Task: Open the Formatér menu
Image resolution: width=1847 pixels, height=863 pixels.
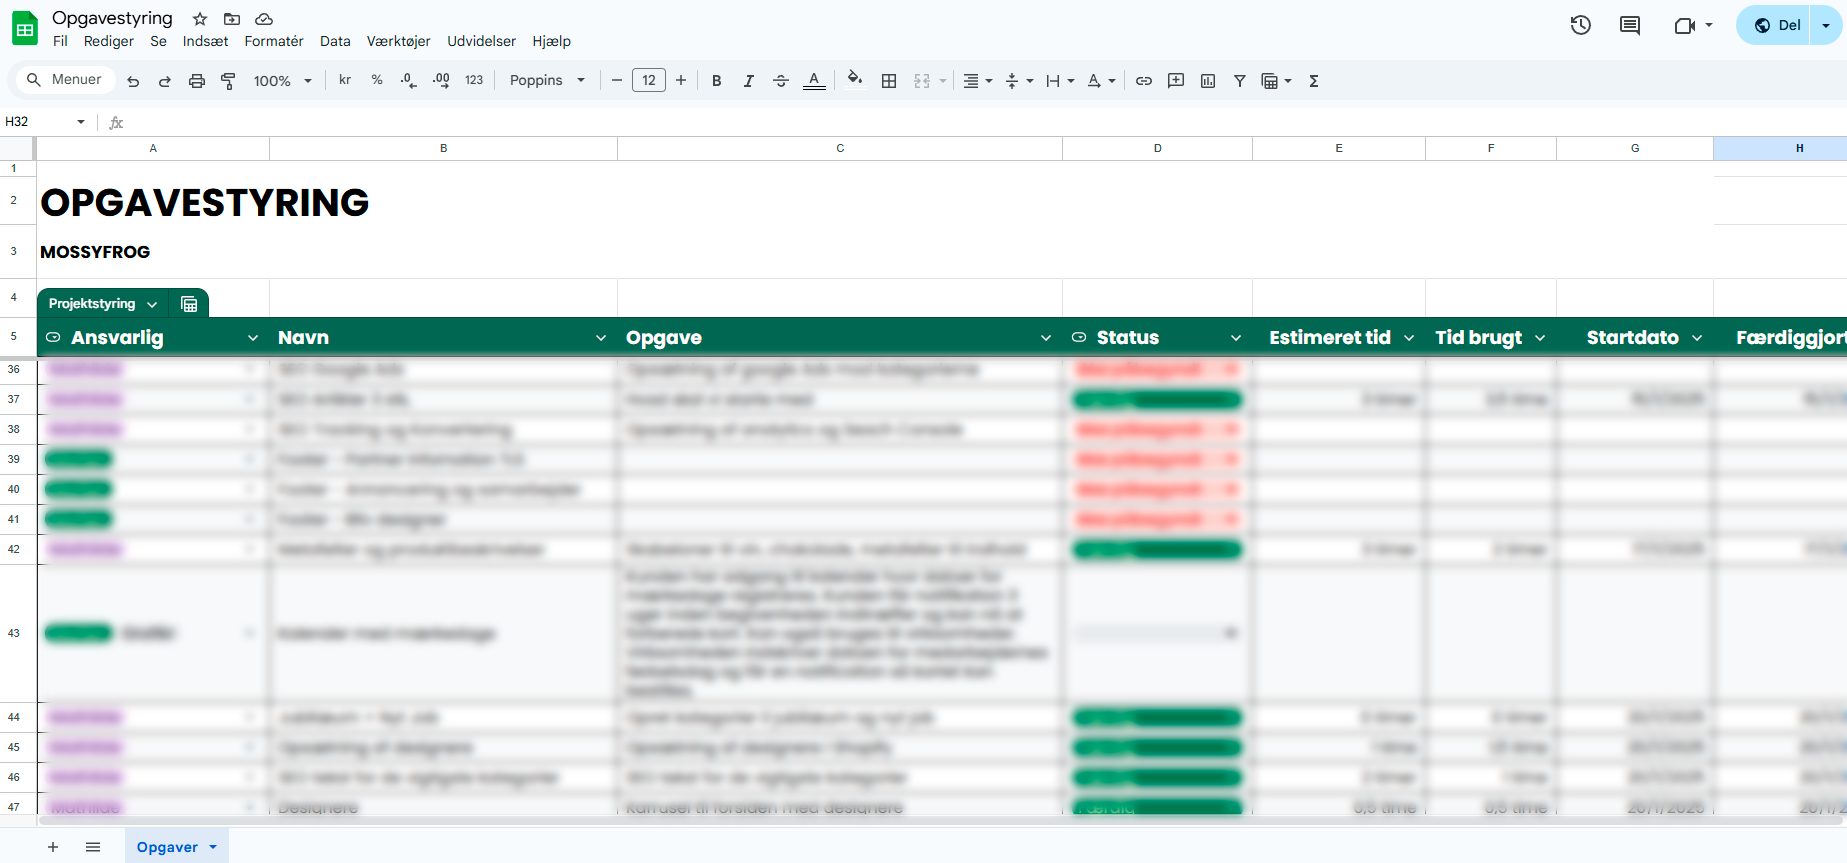Action: tap(274, 41)
